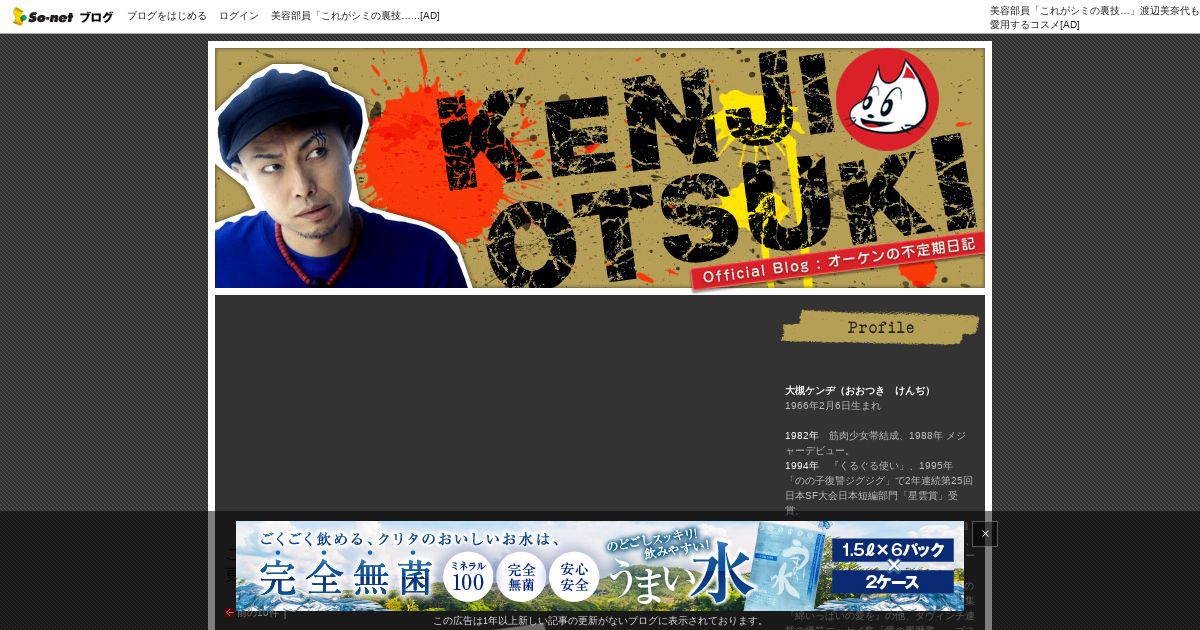The height and width of the screenshot is (630, 1200).
Task: Click the Profile sidebar heading
Action: click(881, 327)
